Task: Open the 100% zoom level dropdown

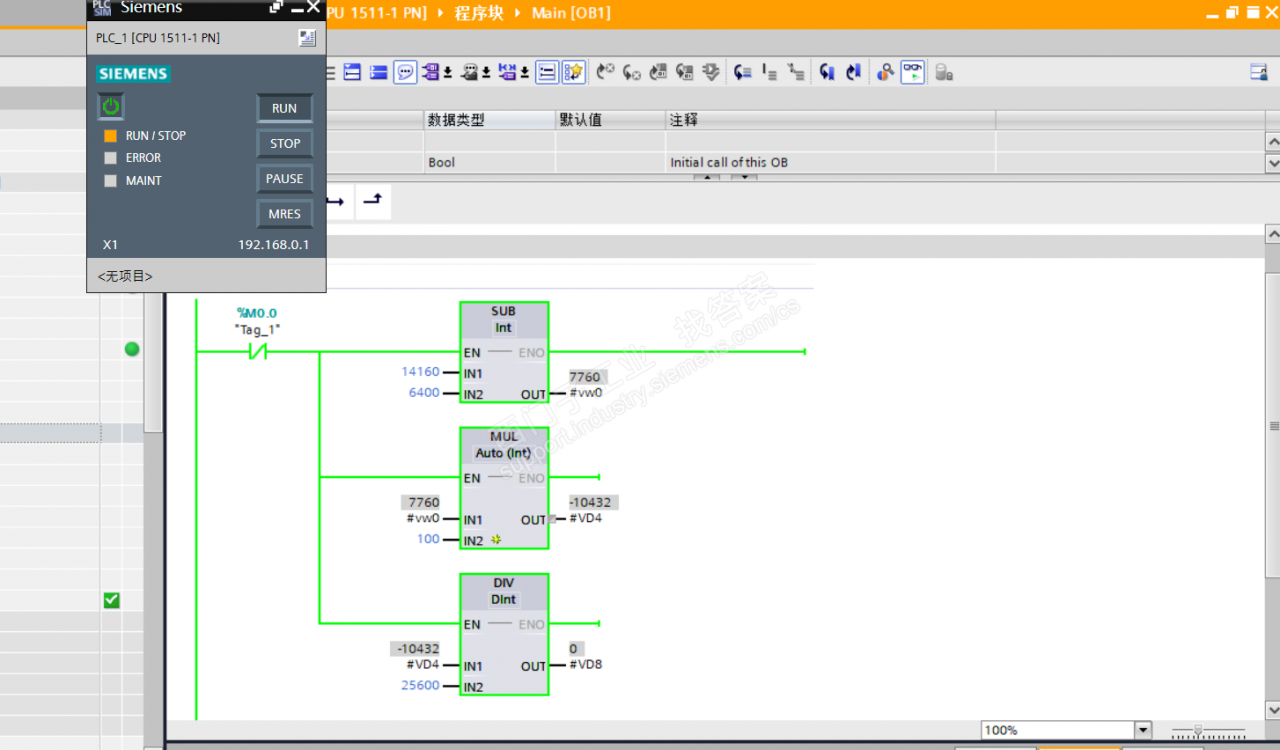Action: click(x=1143, y=730)
